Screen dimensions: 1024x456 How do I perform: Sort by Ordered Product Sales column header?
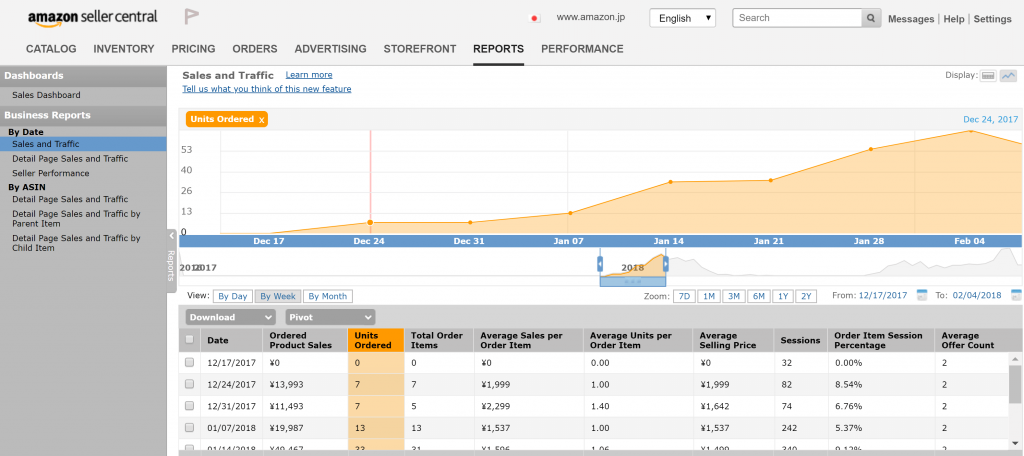pyautogui.click(x=306, y=340)
